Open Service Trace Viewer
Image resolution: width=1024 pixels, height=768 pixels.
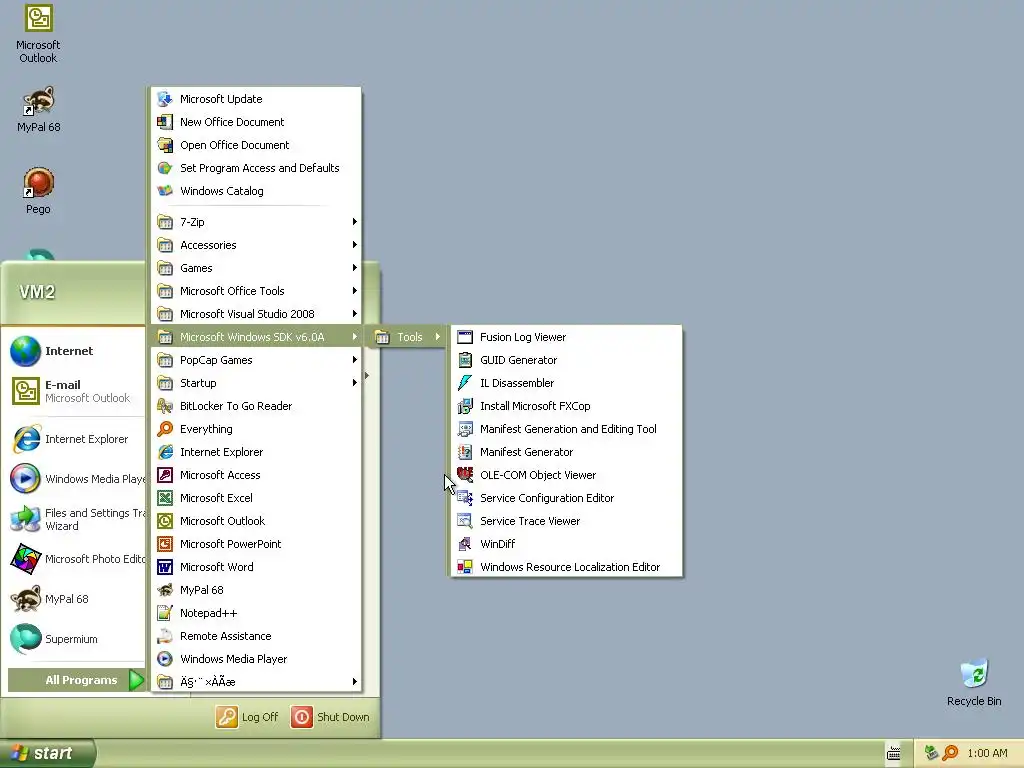coord(566,521)
